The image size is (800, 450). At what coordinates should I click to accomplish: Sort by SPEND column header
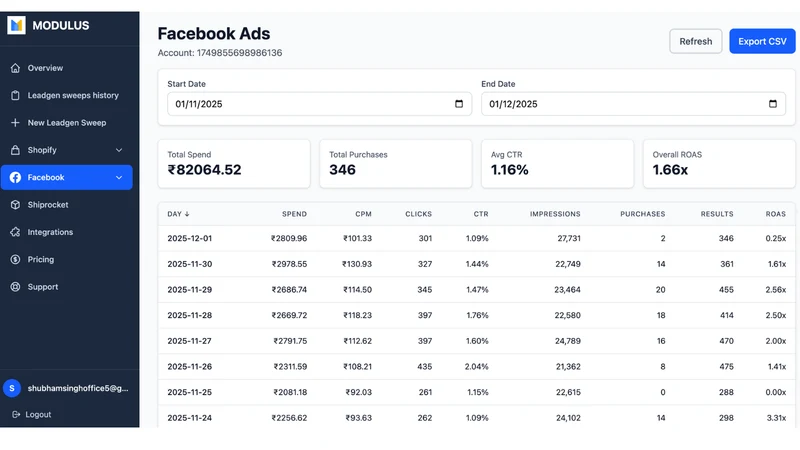pyautogui.click(x=294, y=214)
